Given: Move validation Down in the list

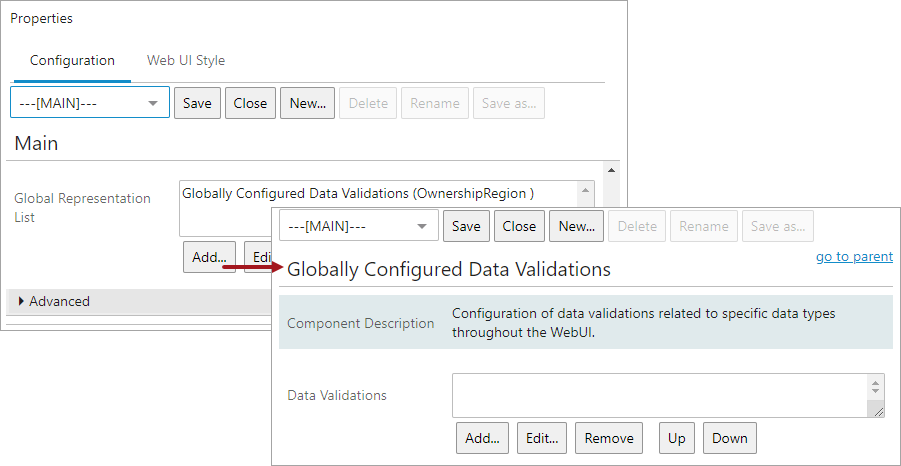Looking at the screenshot, I should click(x=730, y=438).
